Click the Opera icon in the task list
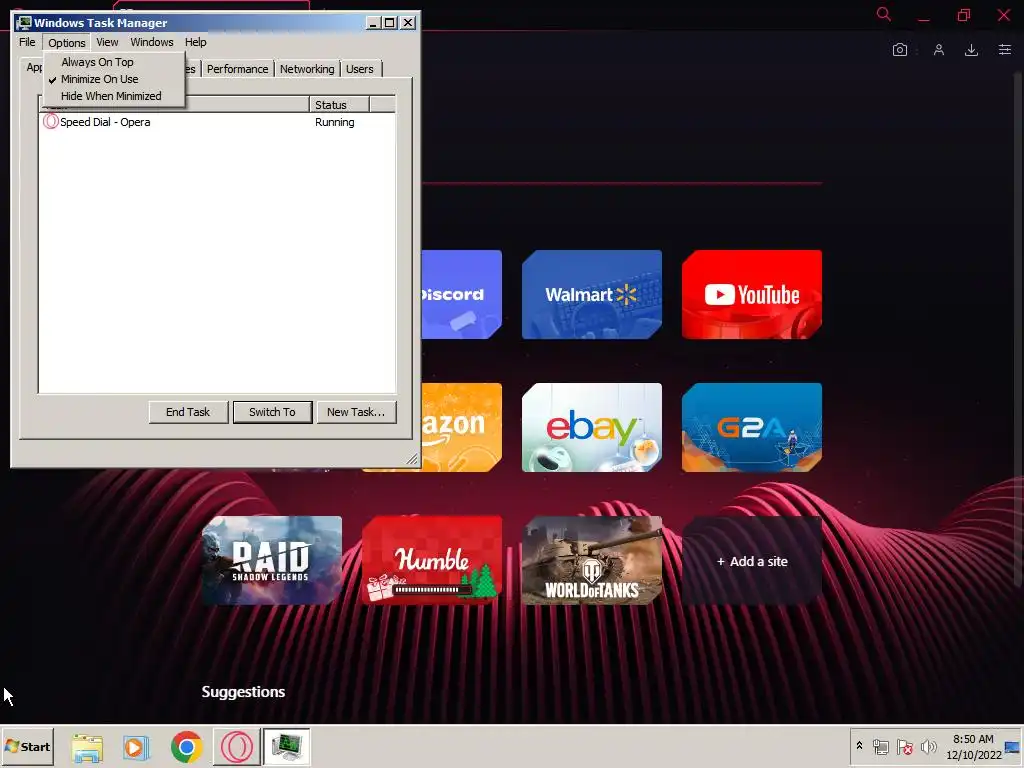The width and height of the screenshot is (1024, 768). pos(50,122)
